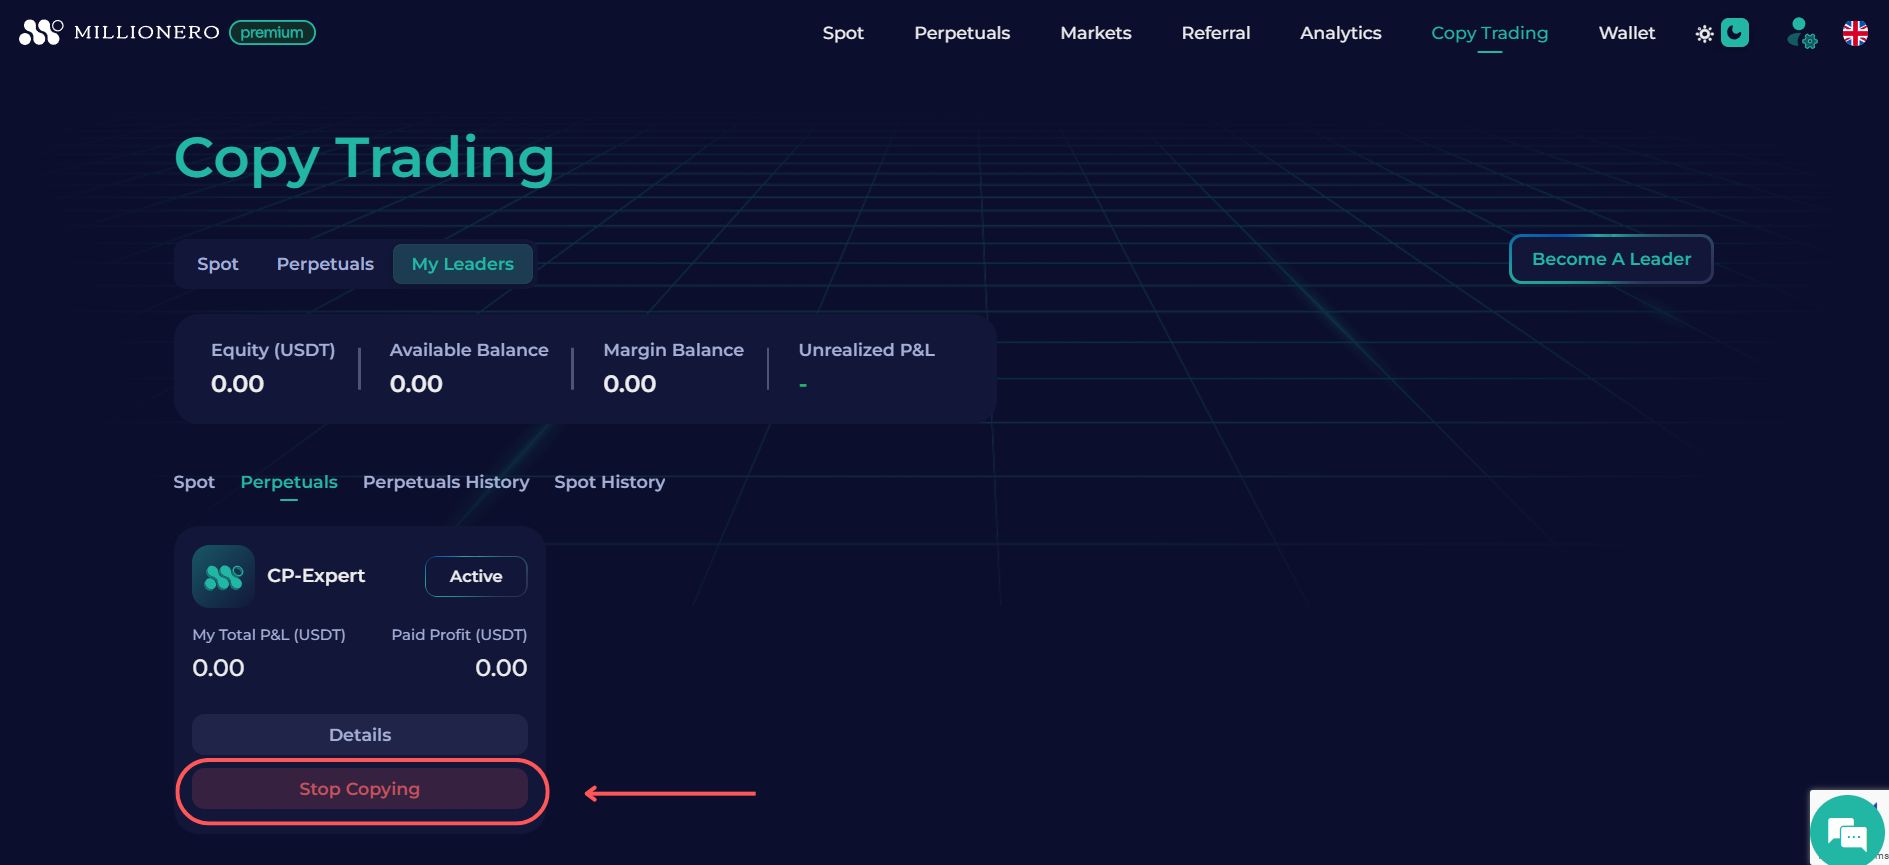The width and height of the screenshot is (1889, 865).
Task: Open Analytics from navigation bar
Action: click(x=1340, y=33)
